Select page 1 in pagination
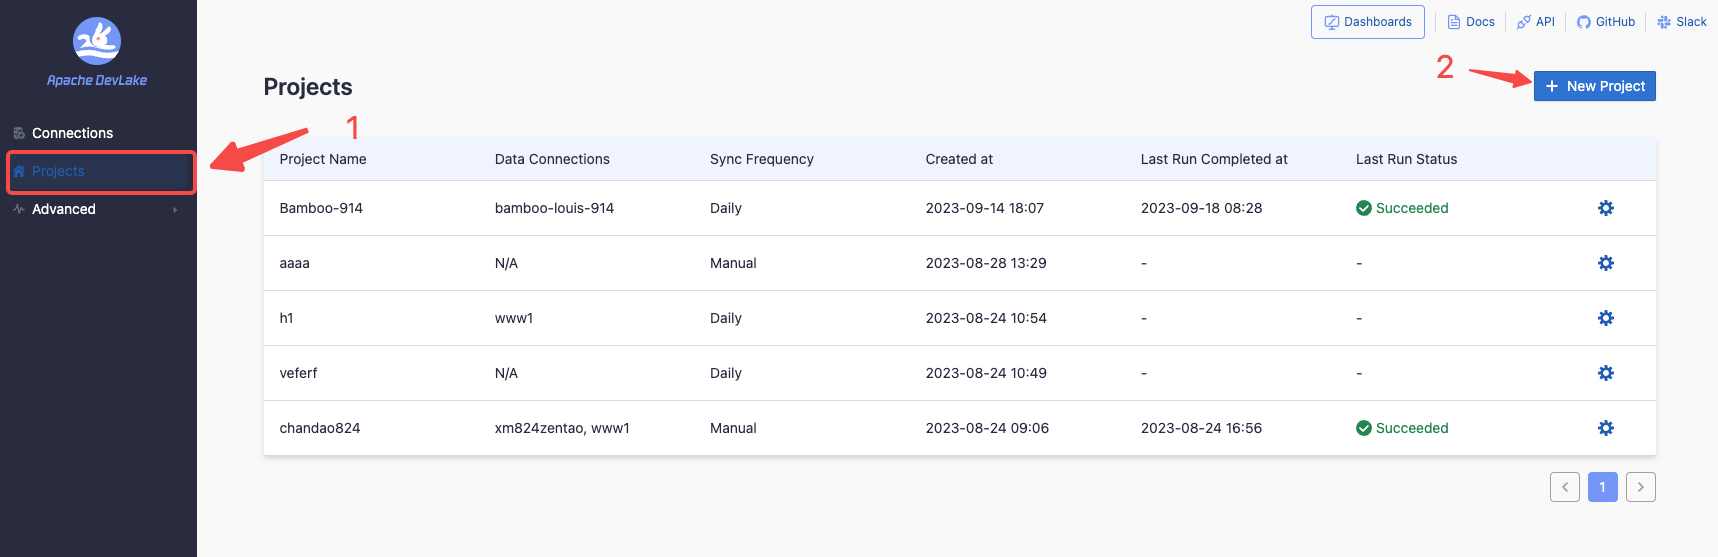The width and height of the screenshot is (1718, 557). 1602,487
